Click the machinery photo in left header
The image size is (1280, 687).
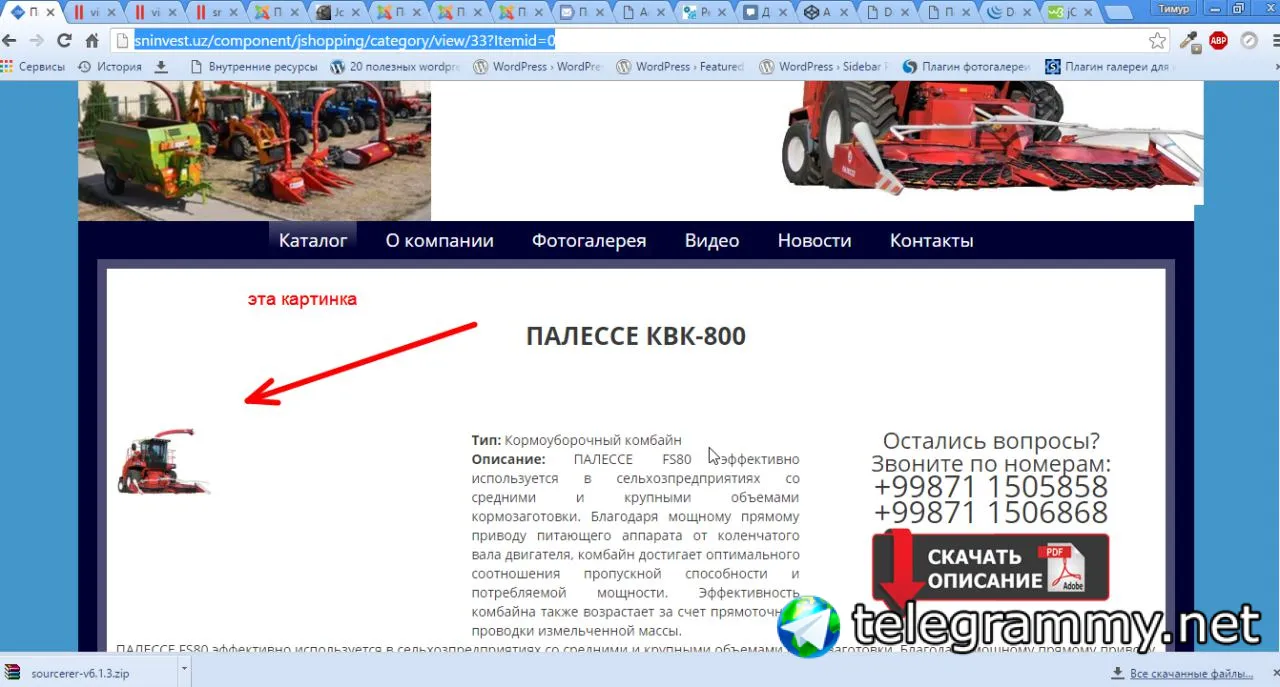tap(255, 151)
